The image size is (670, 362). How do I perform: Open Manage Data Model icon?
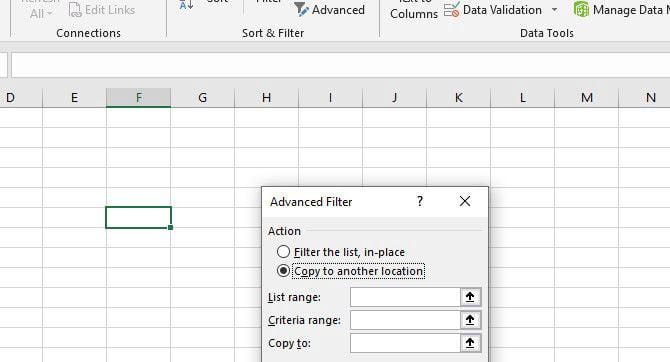coord(581,9)
